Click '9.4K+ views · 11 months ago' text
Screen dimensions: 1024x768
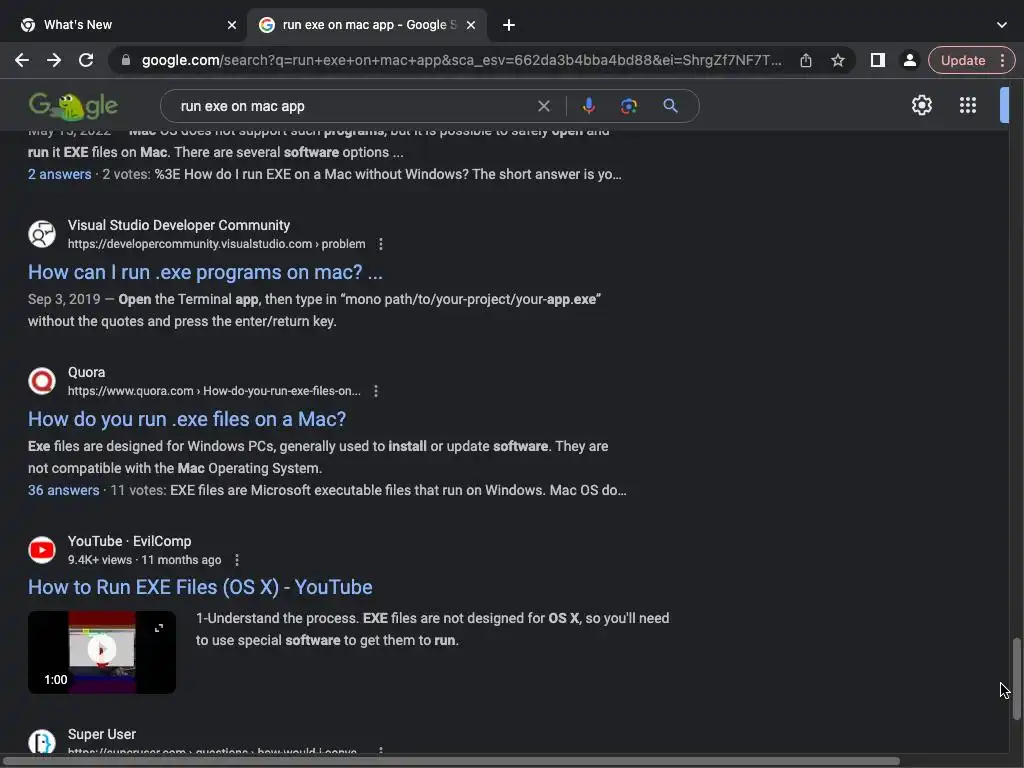[144, 560]
